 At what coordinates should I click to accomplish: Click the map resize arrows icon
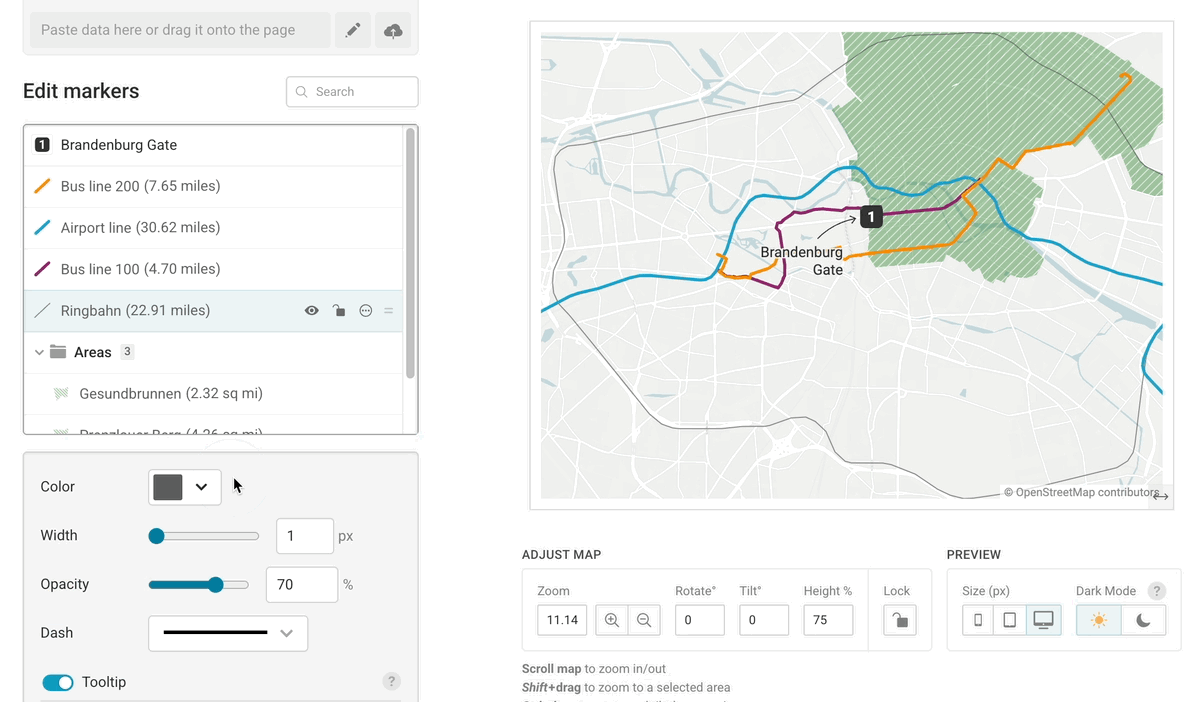coord(1160,496)
